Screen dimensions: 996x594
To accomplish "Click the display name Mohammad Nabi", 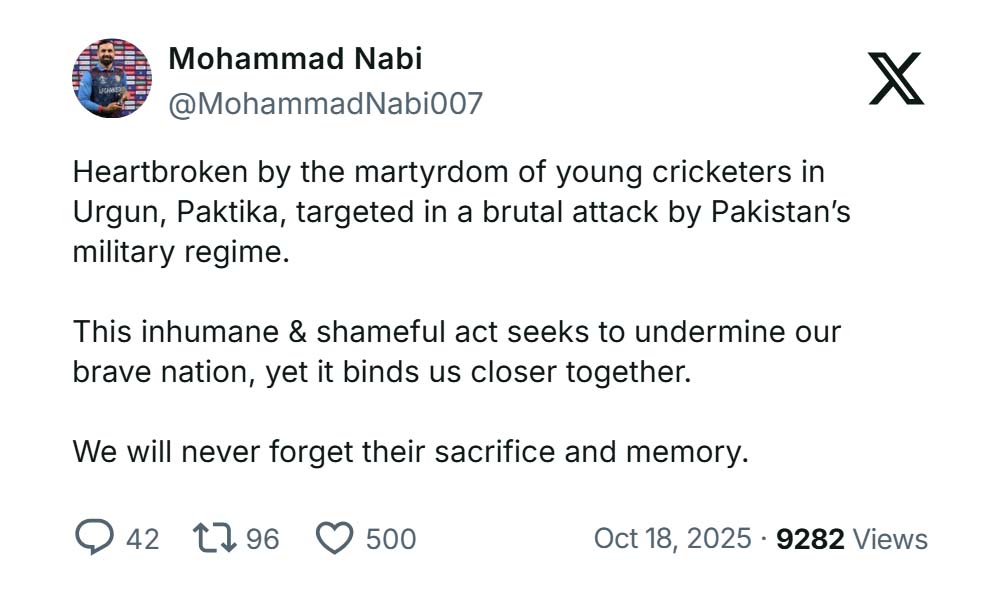I will pyautogui.click(x=298, y=57).
